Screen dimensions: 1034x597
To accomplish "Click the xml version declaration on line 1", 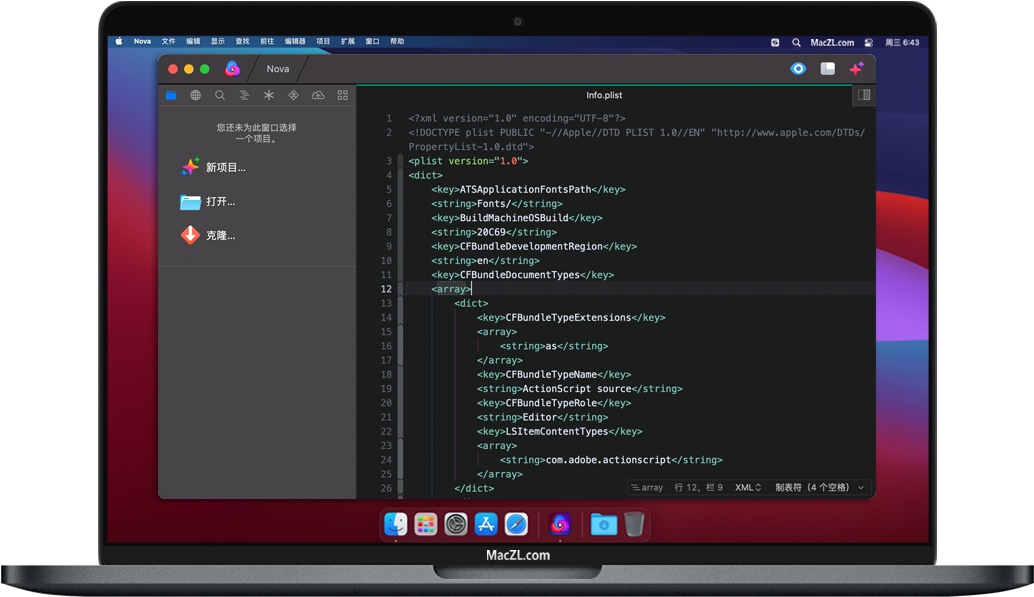I will point(517,119).
